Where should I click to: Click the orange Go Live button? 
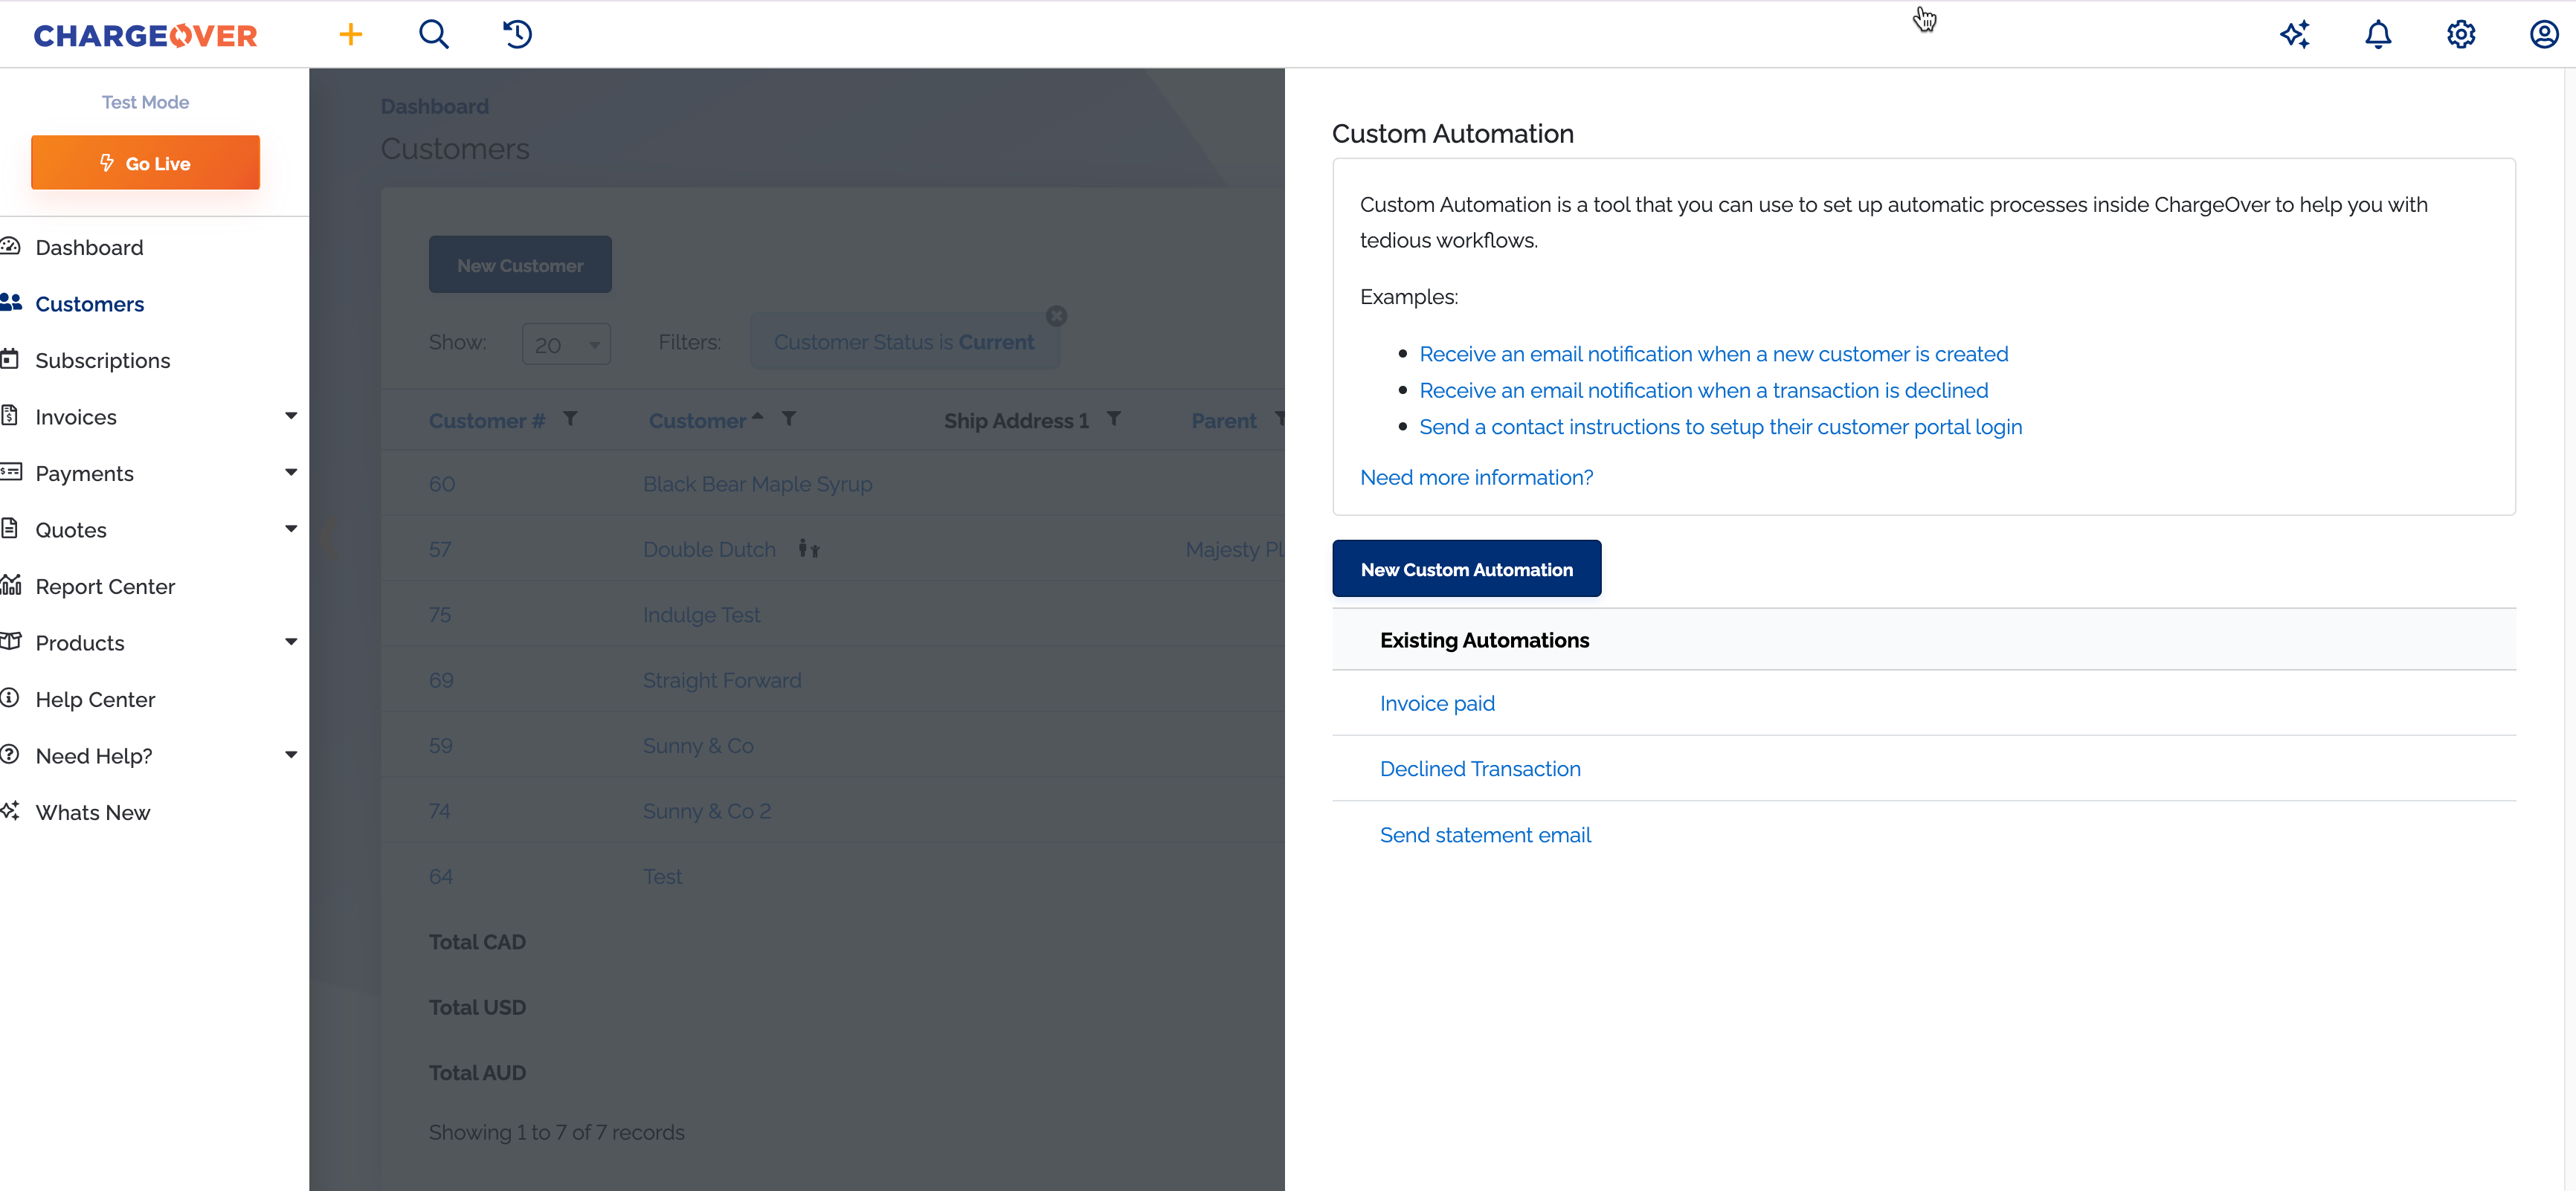point(145,163)
